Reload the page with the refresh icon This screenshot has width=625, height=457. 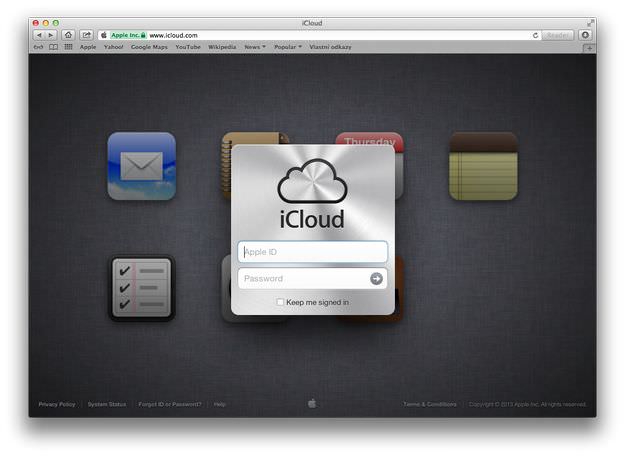tap(535, 35)
